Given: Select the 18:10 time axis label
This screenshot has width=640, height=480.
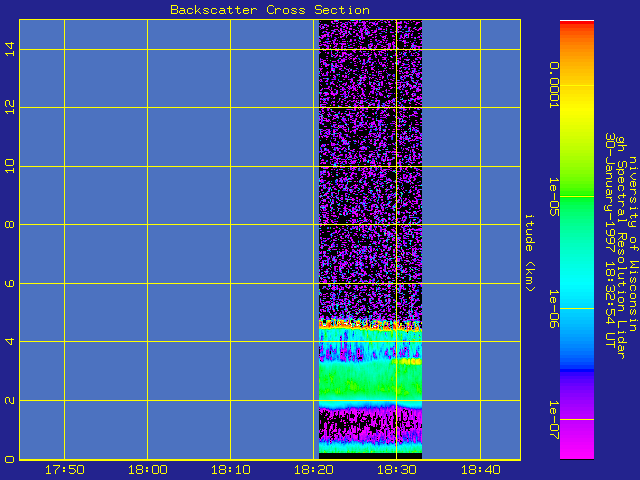Looking at the screenshot, I should click(x=231, y=470).
